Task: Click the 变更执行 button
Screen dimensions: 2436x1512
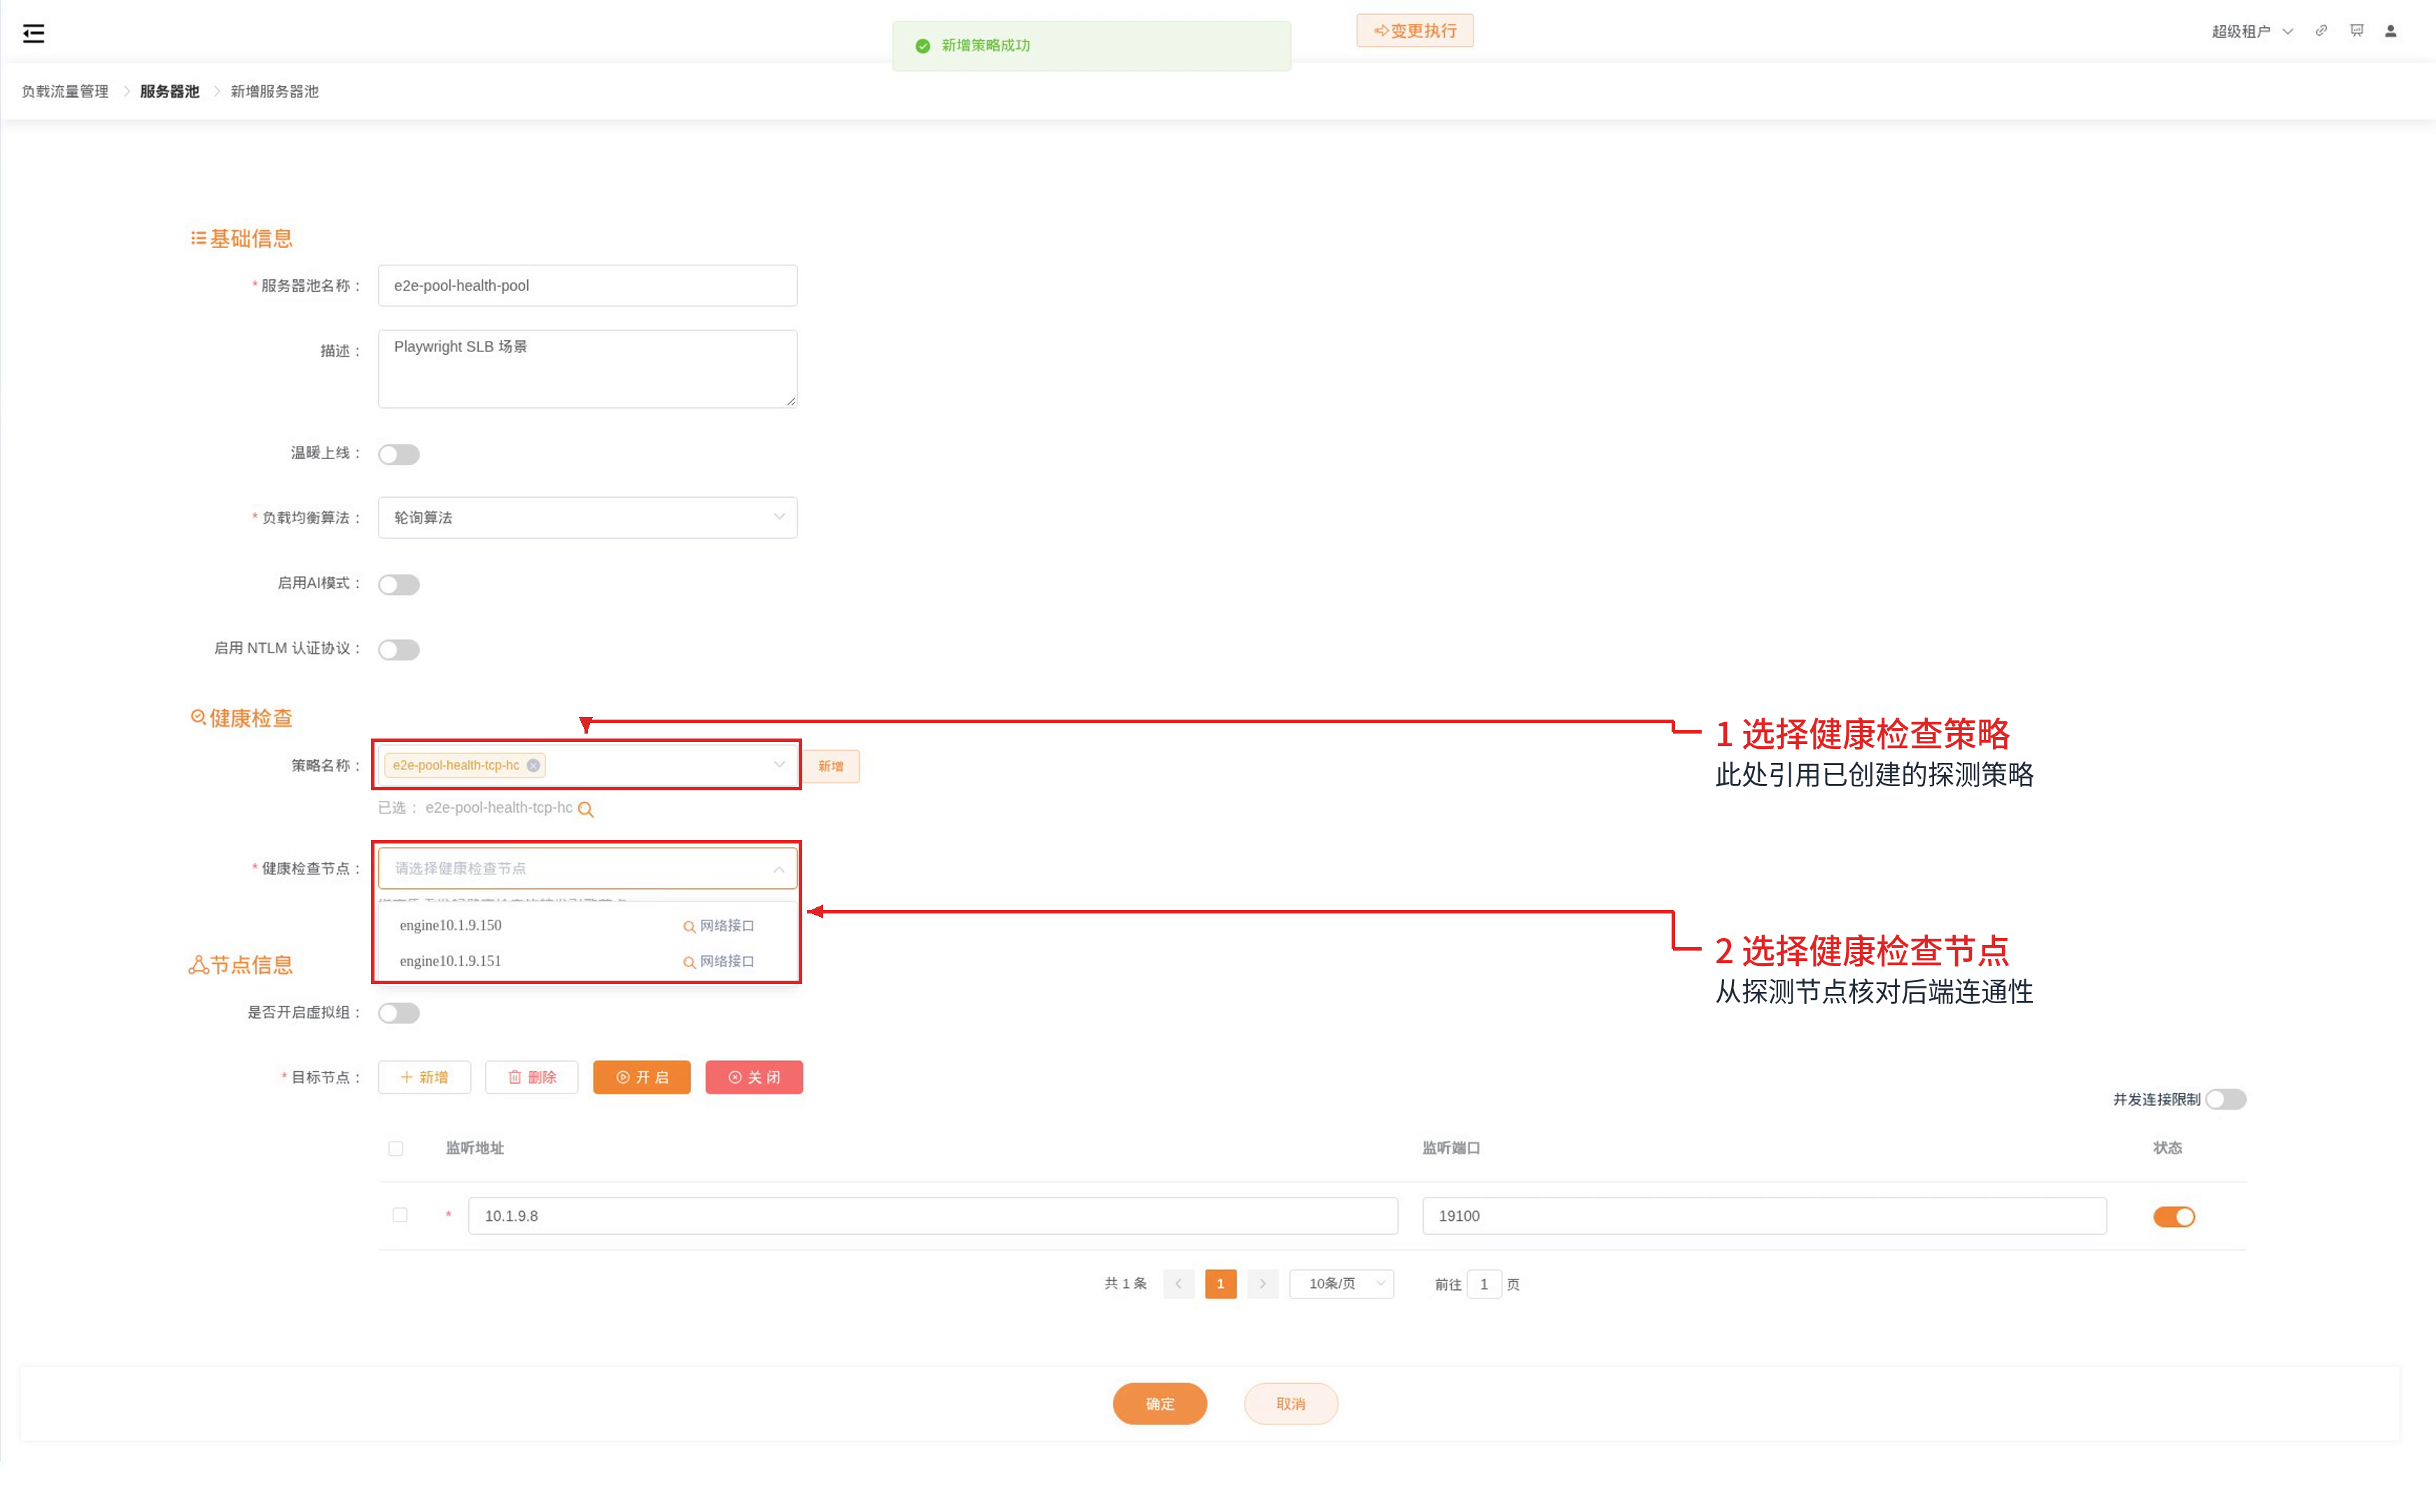Action: [x=1414, y=31]
